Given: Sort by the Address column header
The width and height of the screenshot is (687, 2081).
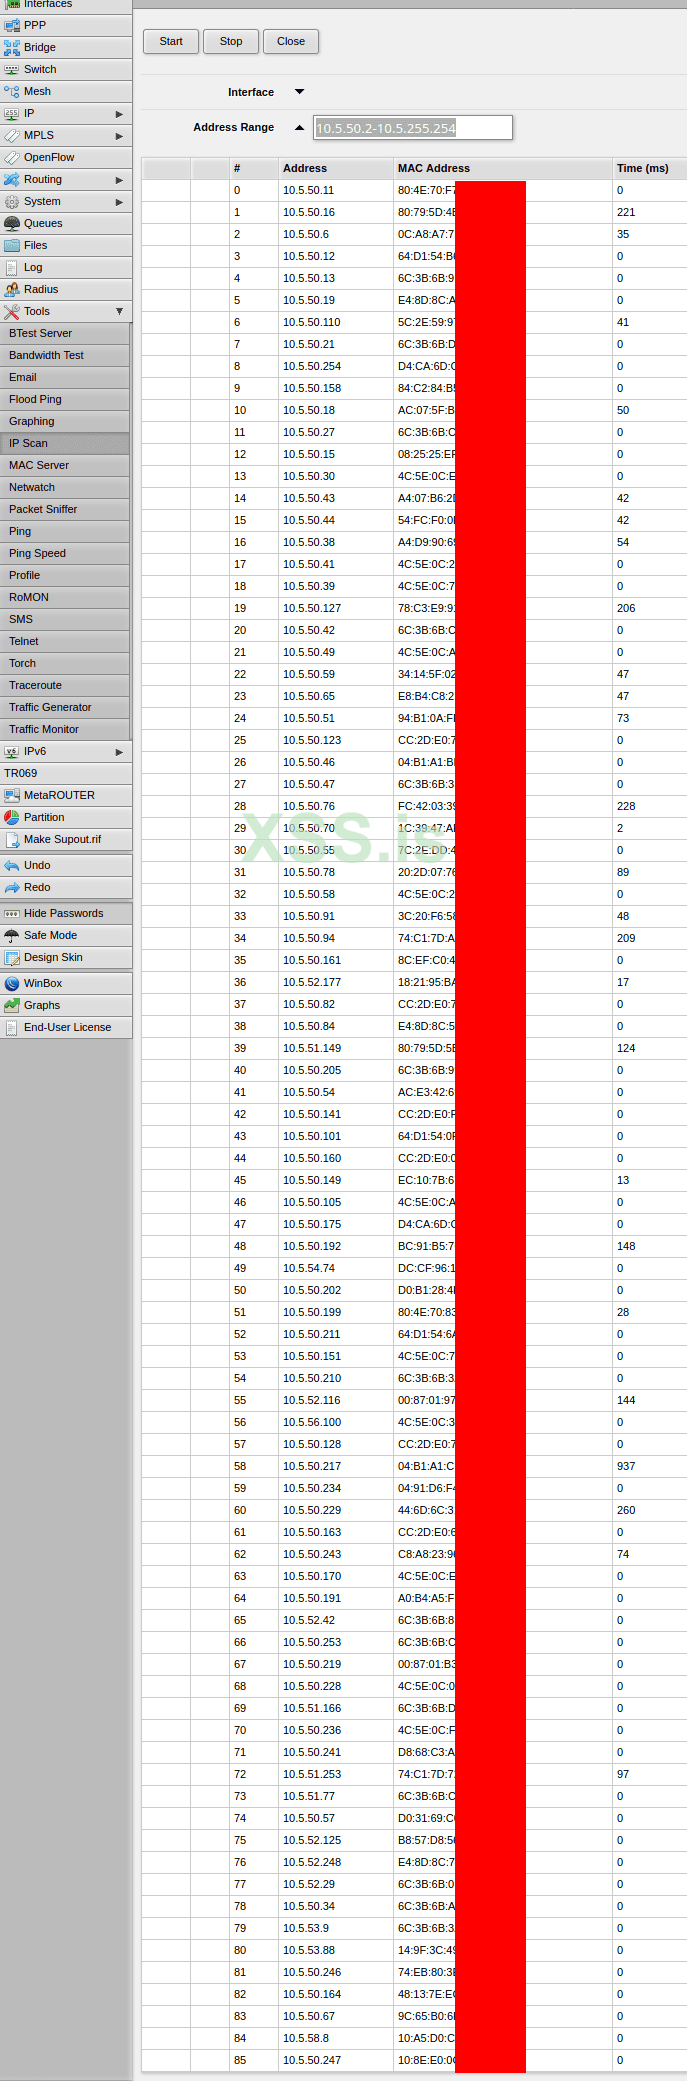Looking at the screenshot, I should coord(336,168).
